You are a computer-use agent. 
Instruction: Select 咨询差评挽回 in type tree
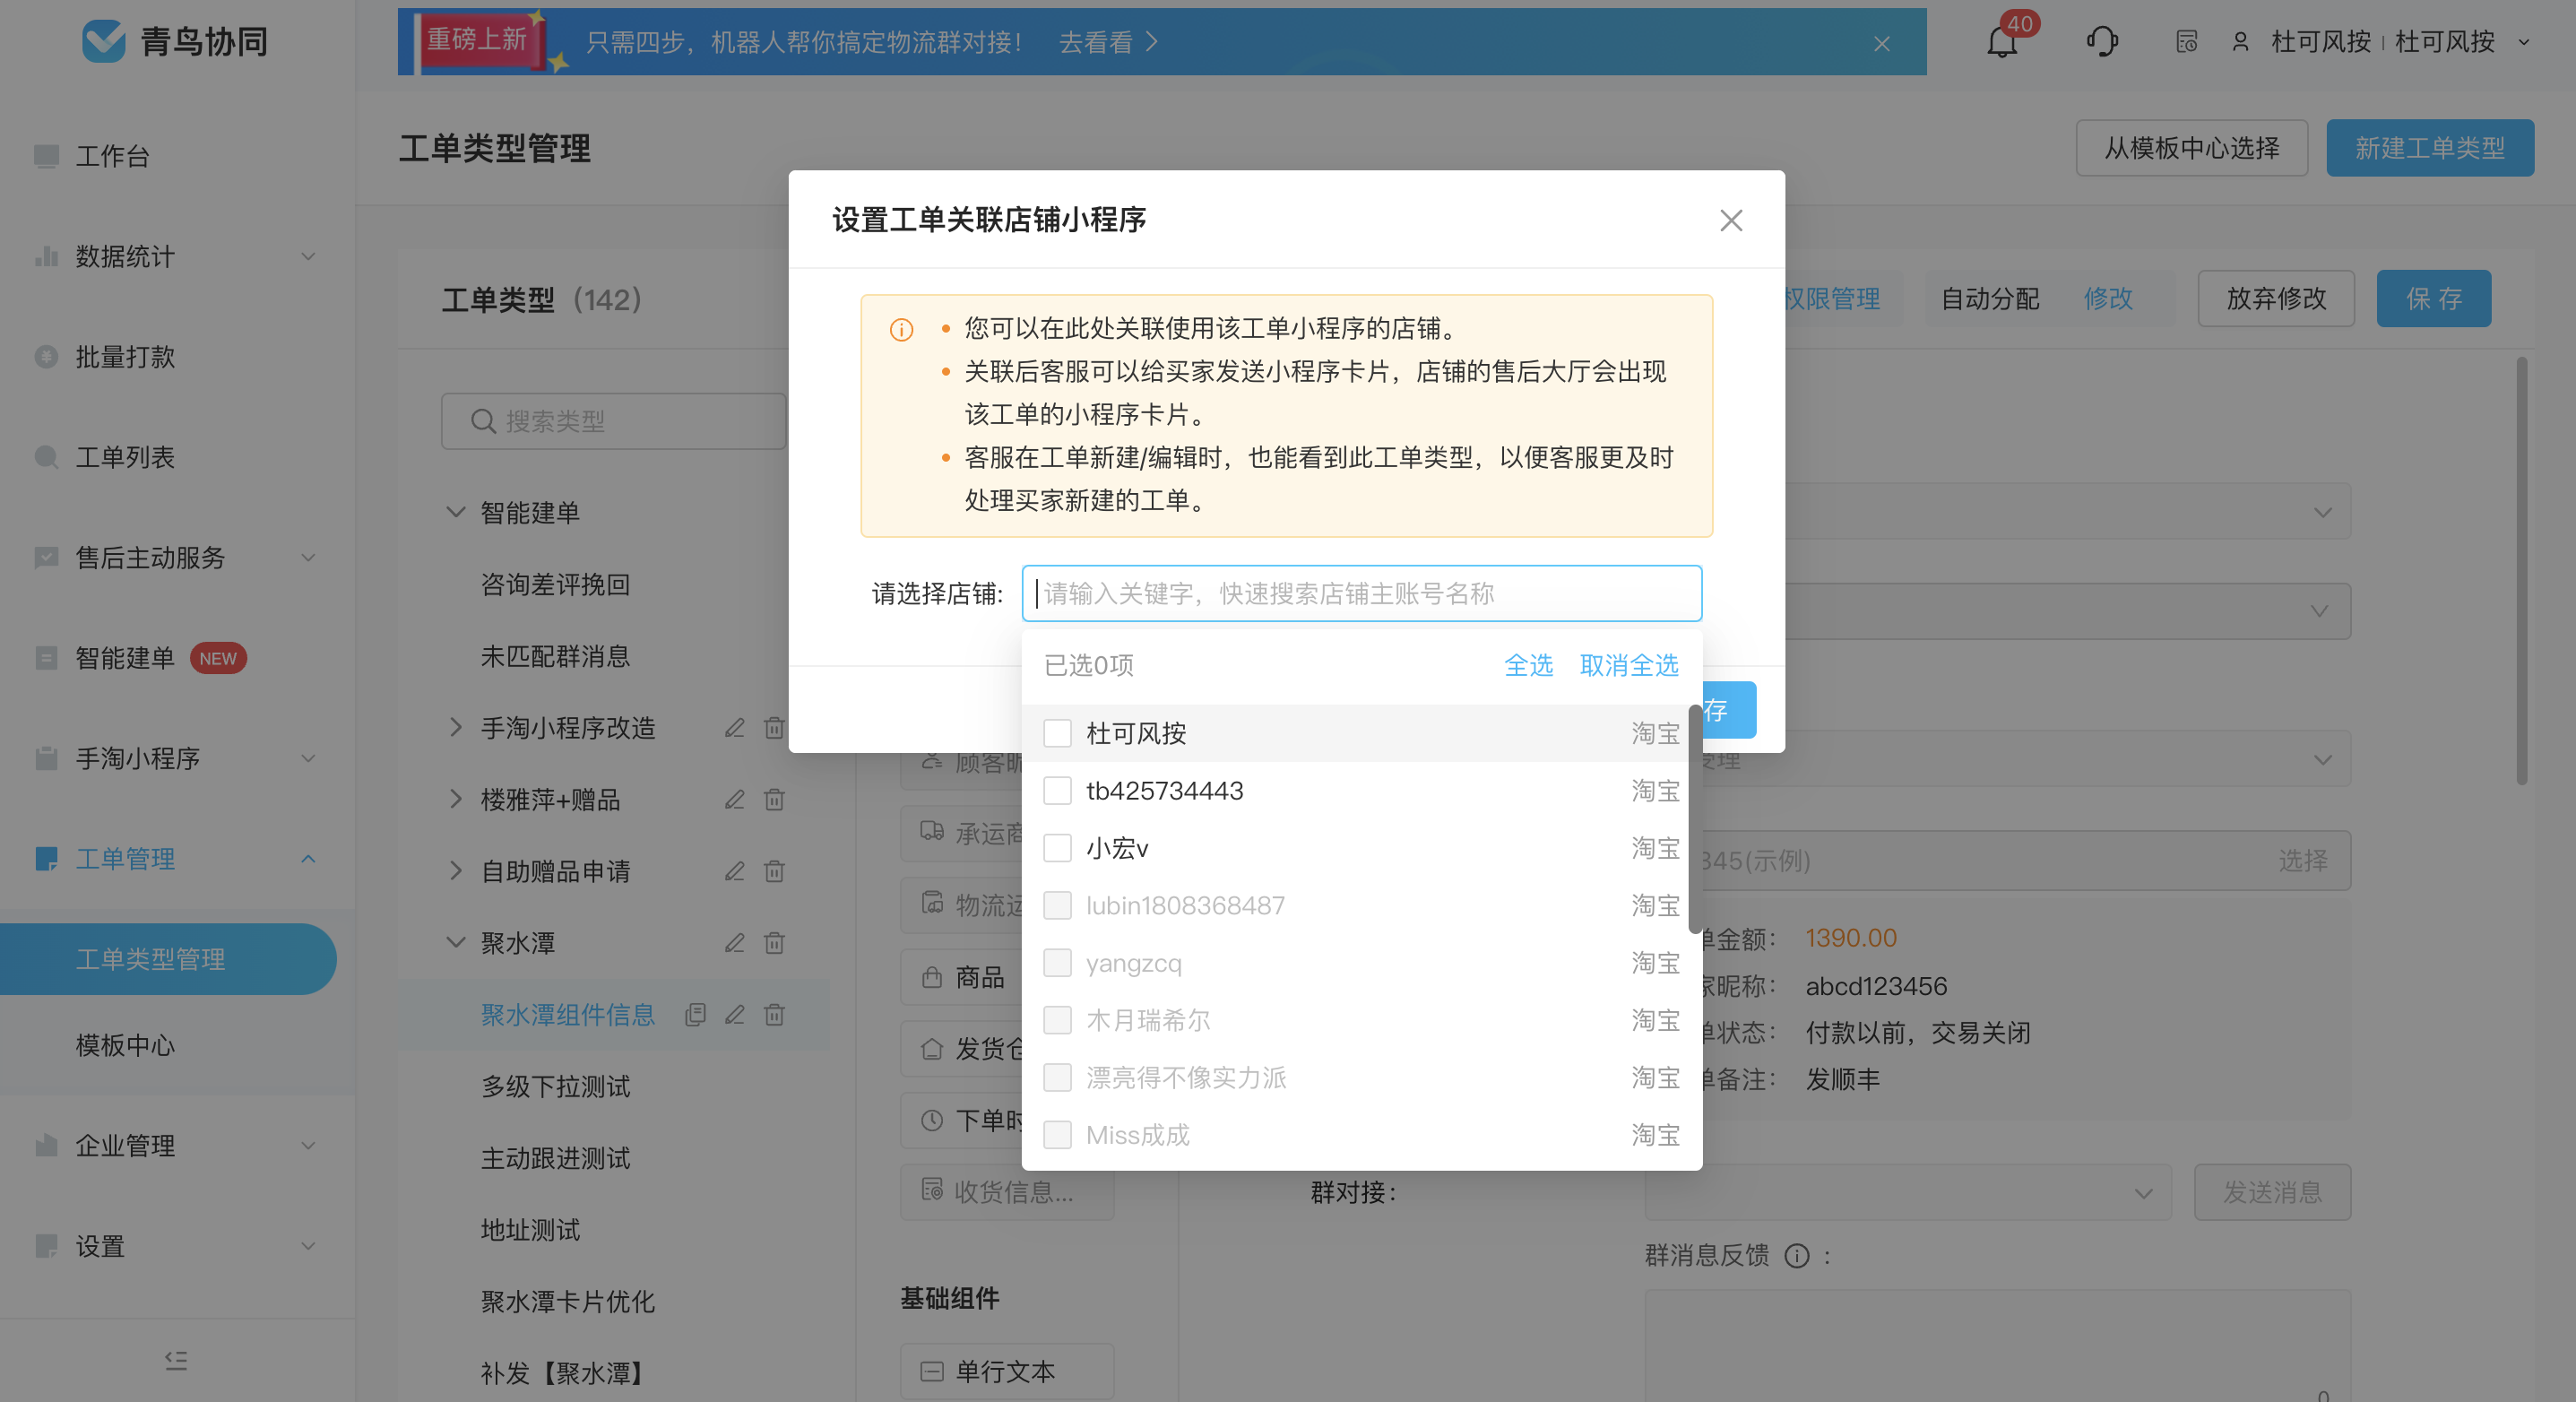(556, 585)
